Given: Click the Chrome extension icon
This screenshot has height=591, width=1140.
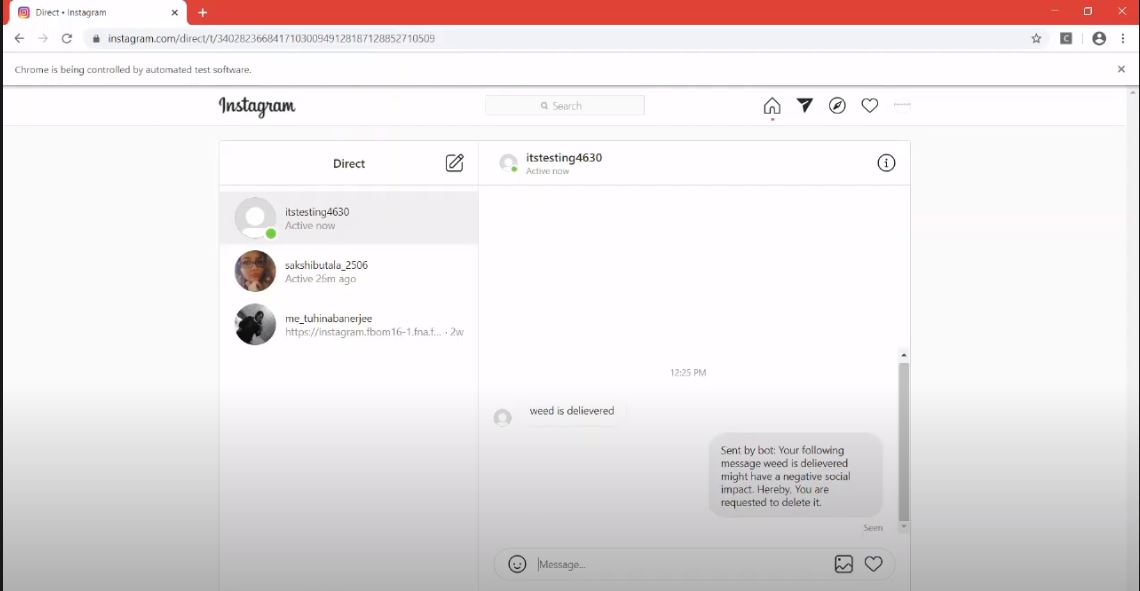Looking at the screenshot, I should (x=1066, y=39).
